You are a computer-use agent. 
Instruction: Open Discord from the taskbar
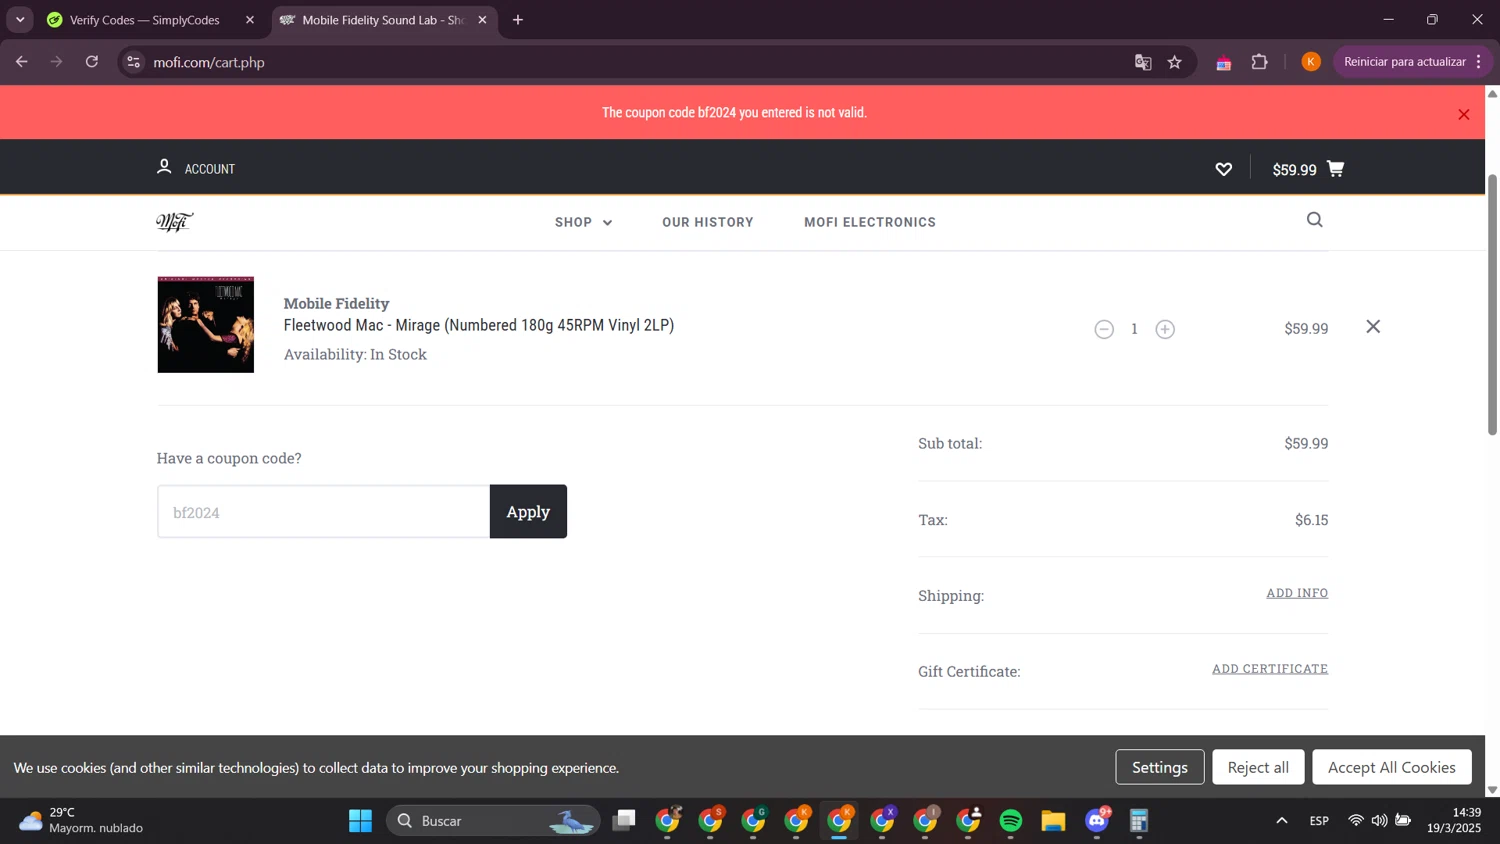point(1097,821)
